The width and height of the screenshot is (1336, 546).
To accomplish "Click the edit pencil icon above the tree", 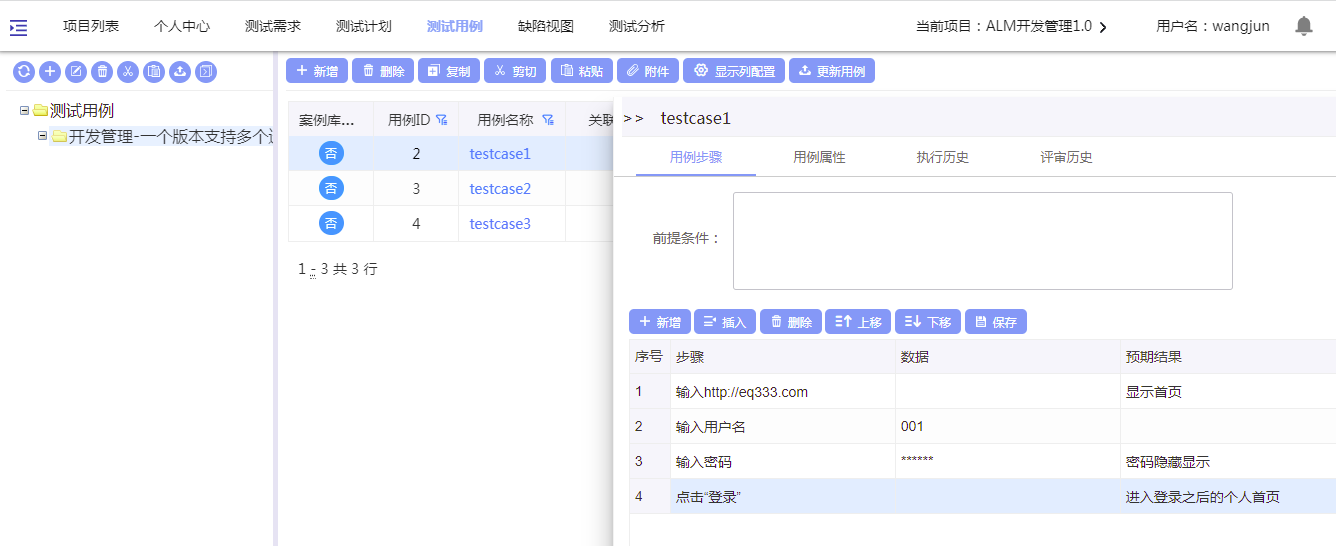I will click(76, 71).
